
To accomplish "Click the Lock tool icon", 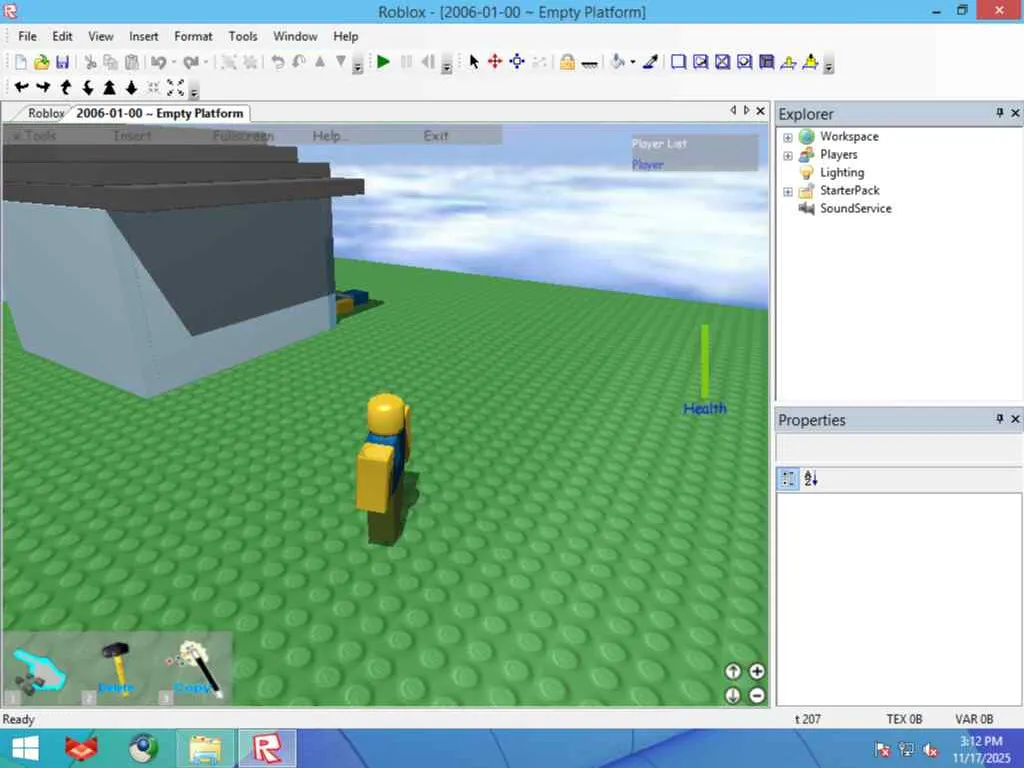I will click(567, 62).
